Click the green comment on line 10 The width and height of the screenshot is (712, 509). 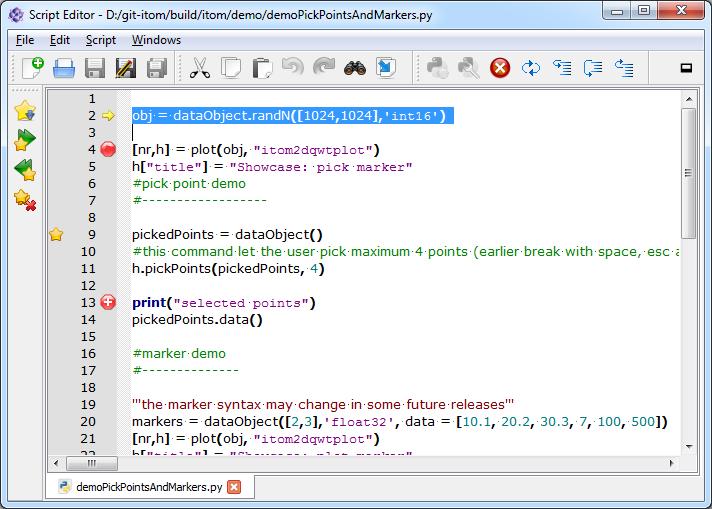(405, 252)
